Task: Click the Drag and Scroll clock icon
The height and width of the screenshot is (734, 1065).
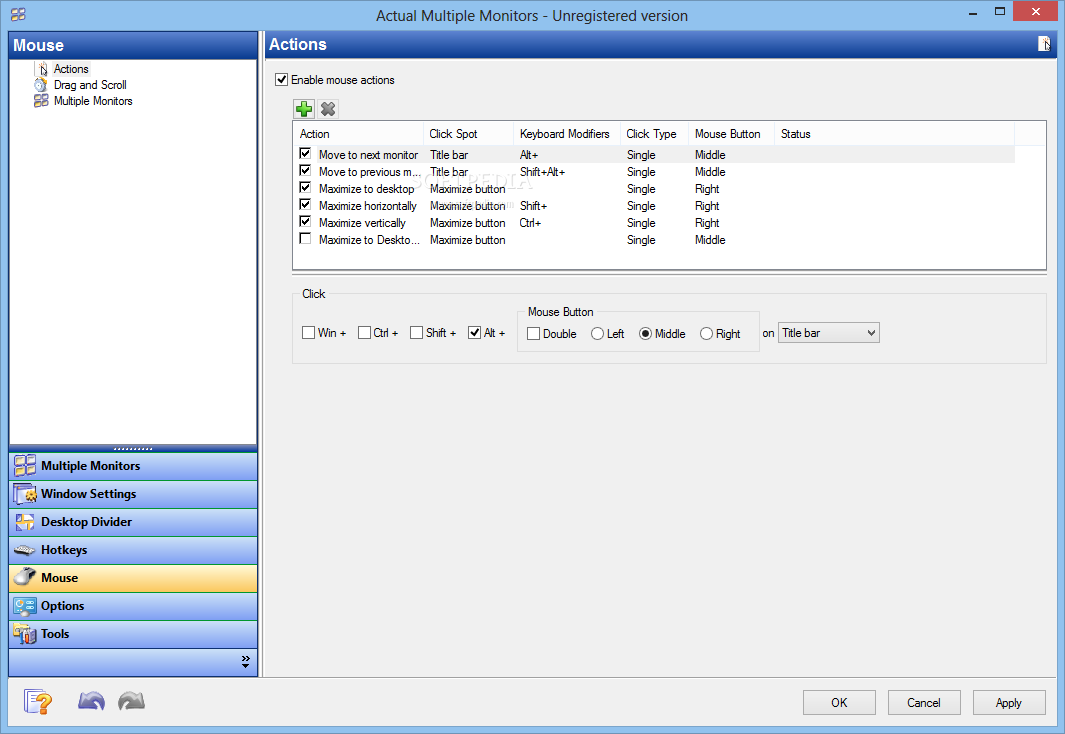Action: point(41,85)
